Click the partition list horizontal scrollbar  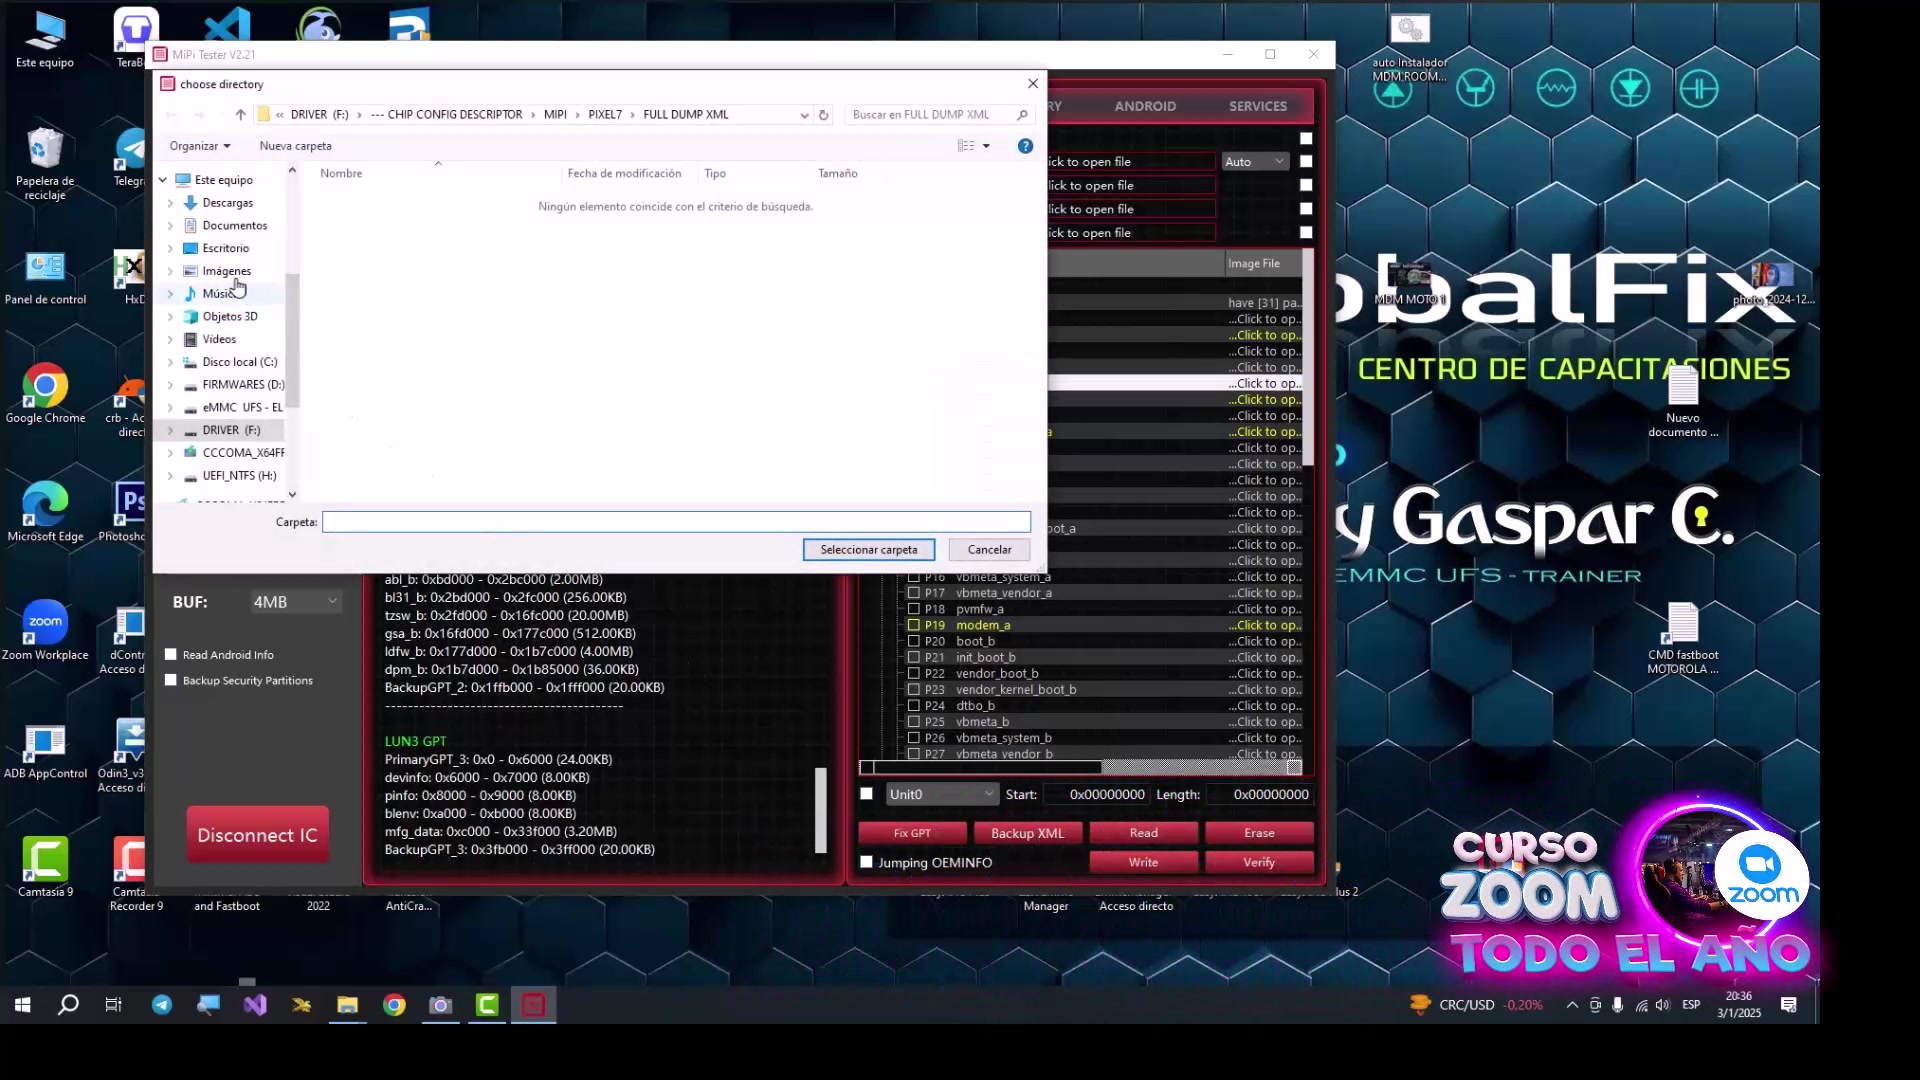1080,767
